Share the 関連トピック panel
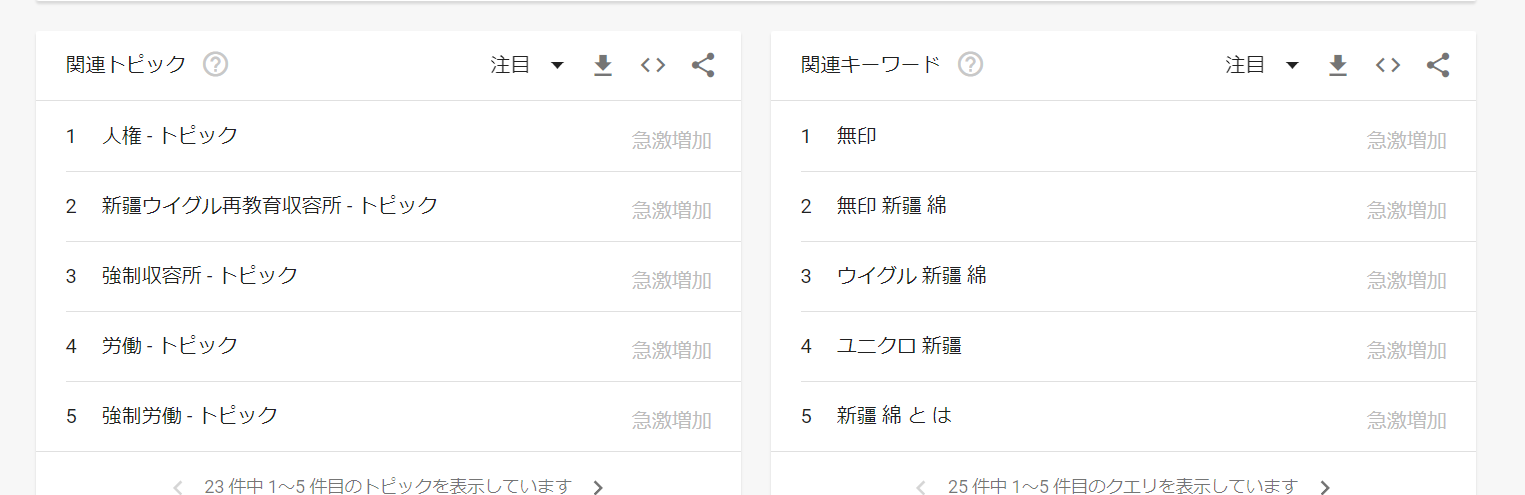This screenshot has width=1525, height=495. (x=703, y=65)
